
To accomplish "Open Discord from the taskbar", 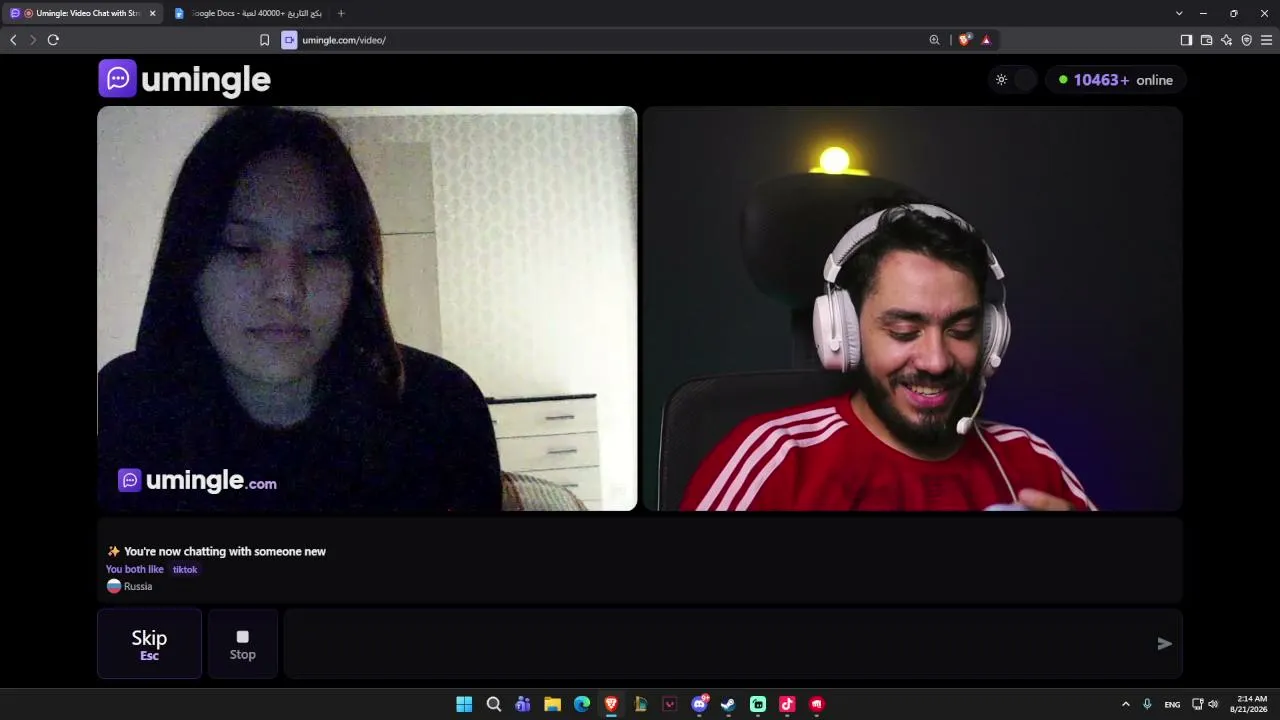I will pyautogui.click(x=699, y=704).
